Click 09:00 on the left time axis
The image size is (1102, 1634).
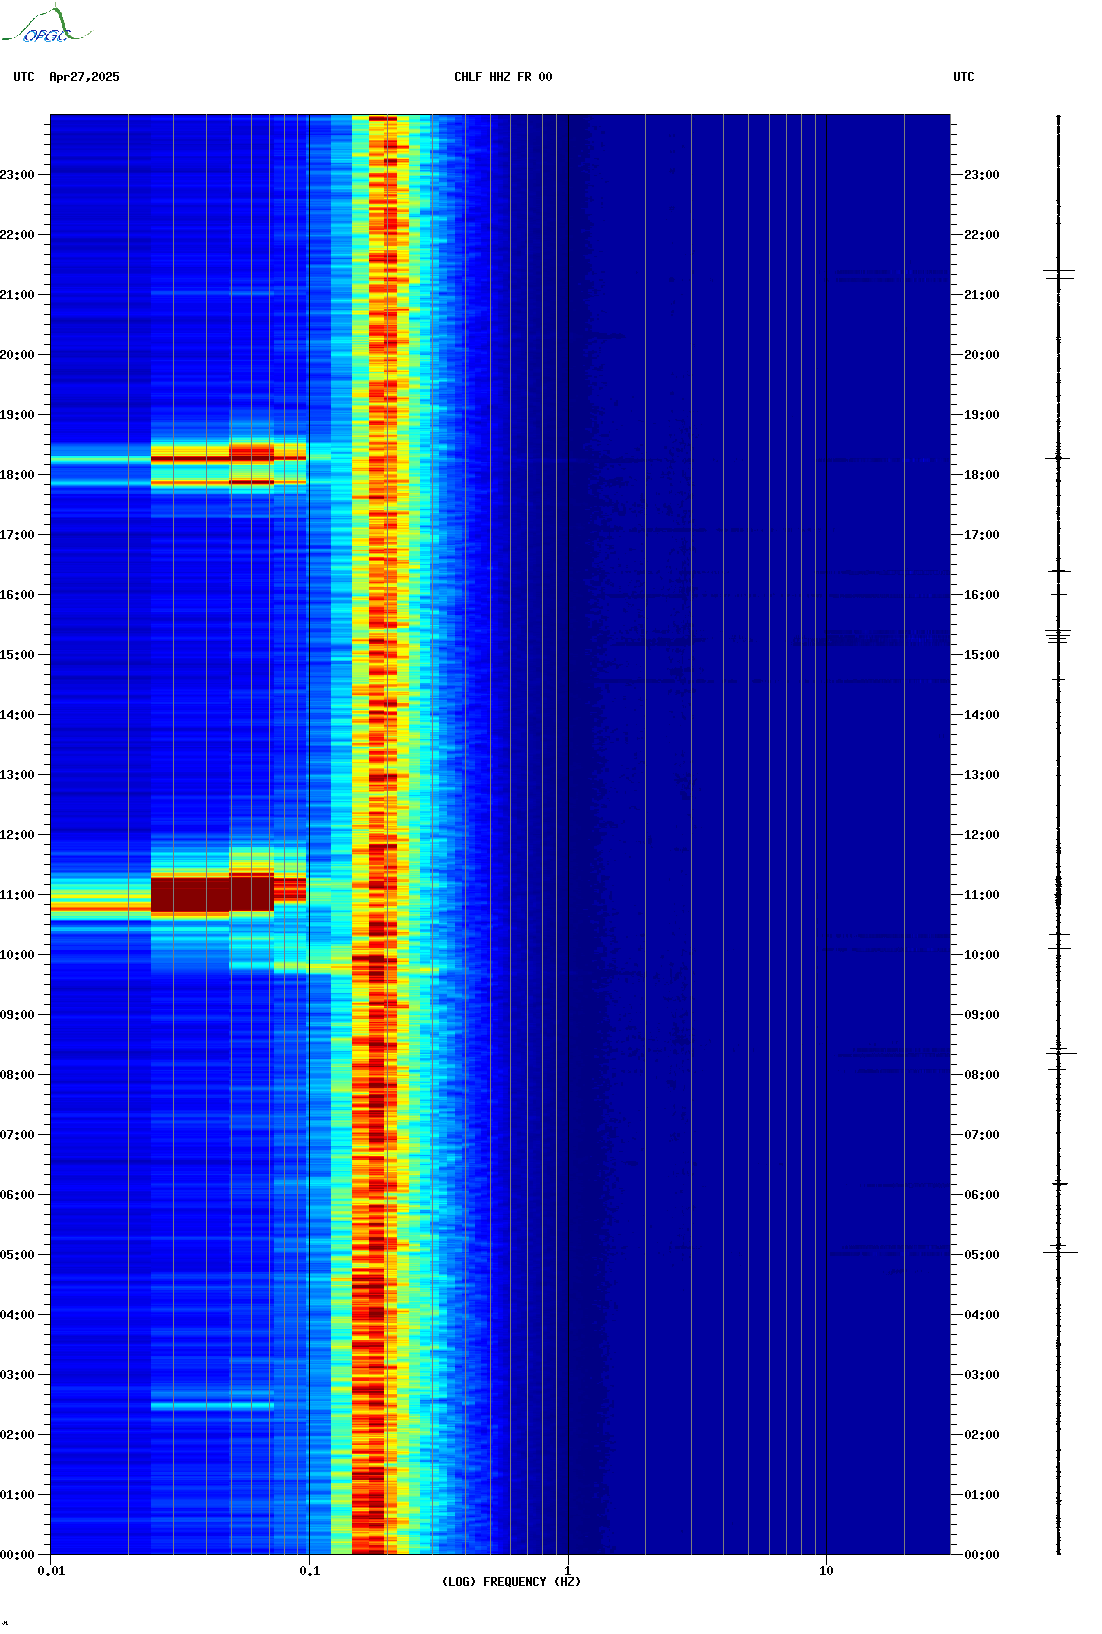[x=17, y=1015]
